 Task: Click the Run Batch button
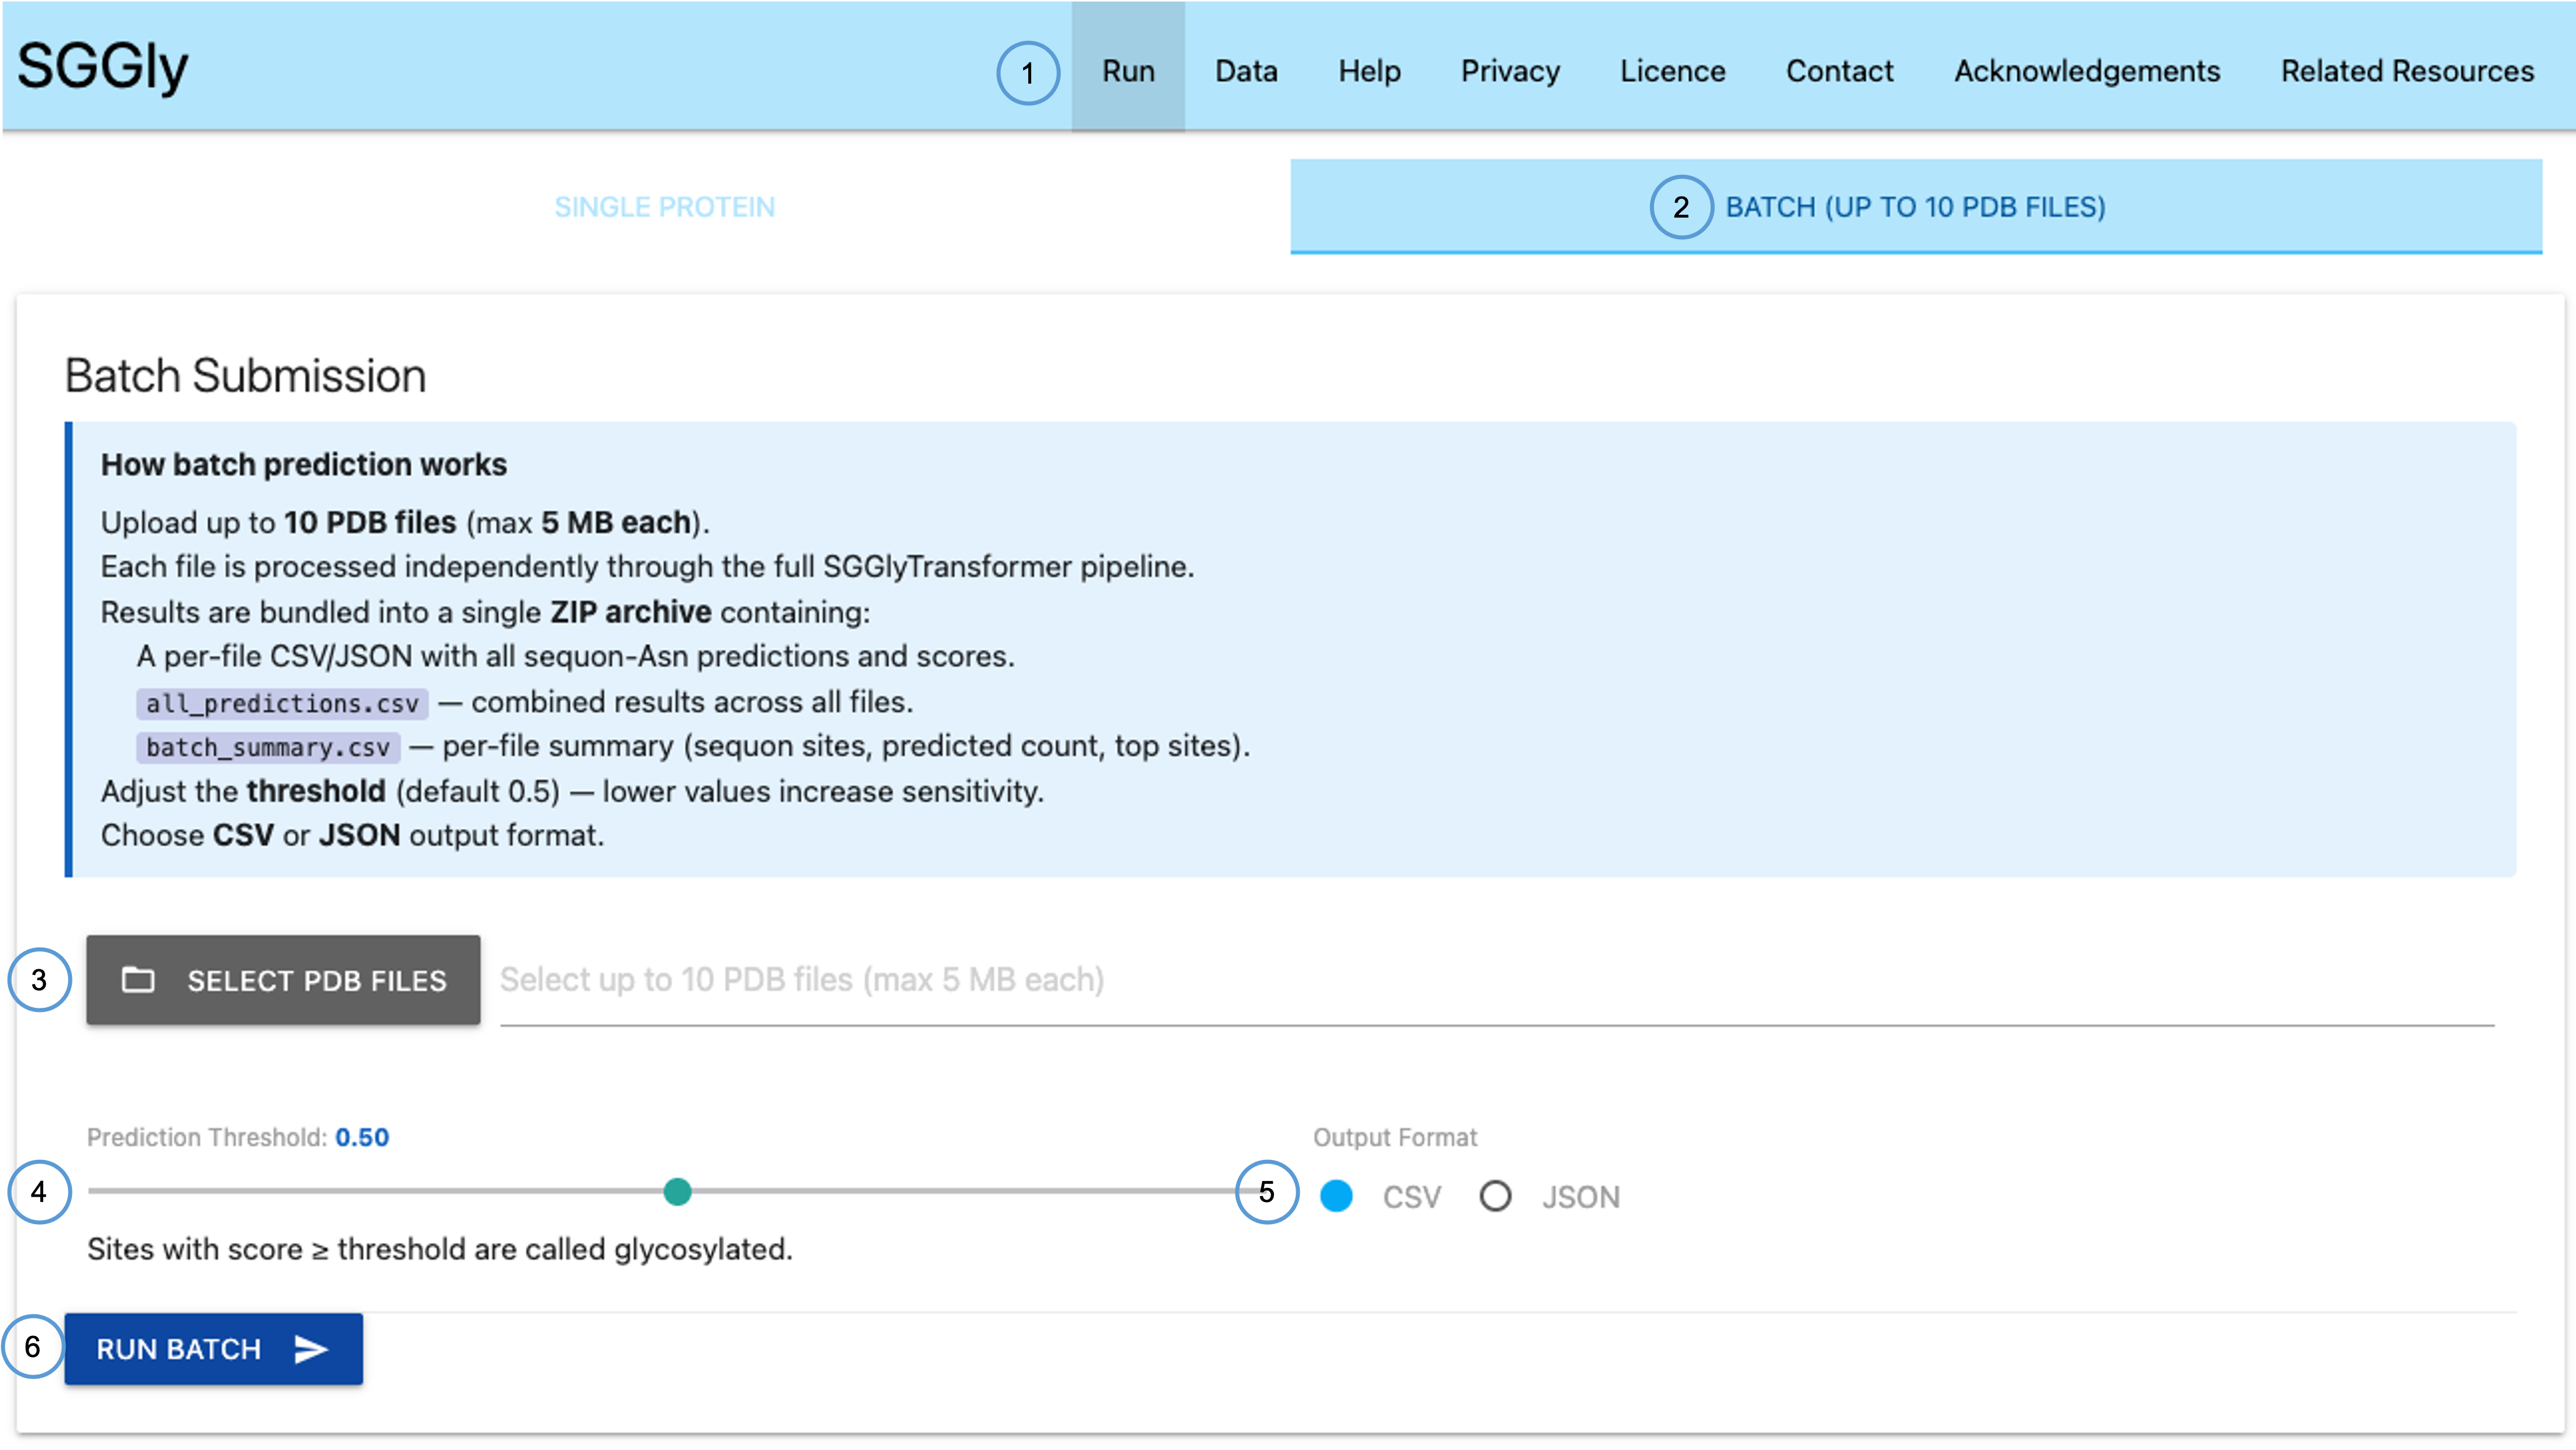[x=213, y=1349]
